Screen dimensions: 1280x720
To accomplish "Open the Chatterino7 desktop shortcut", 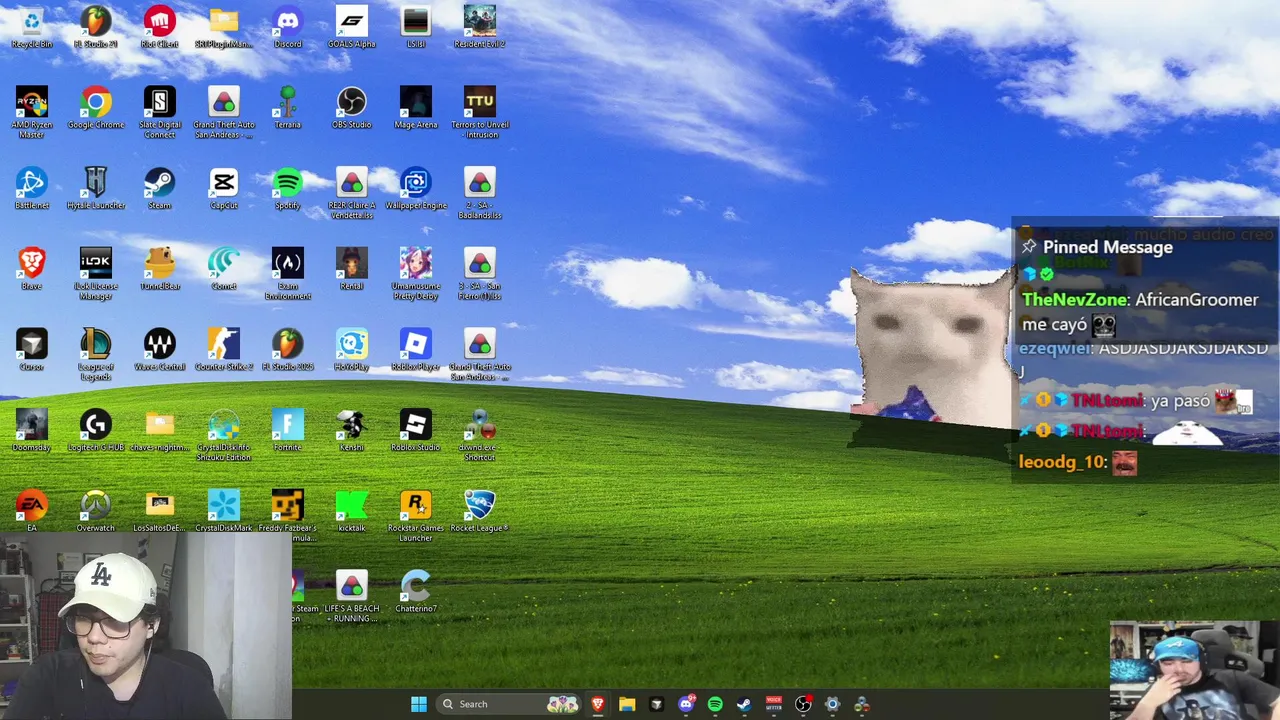I will coord(416,592).
